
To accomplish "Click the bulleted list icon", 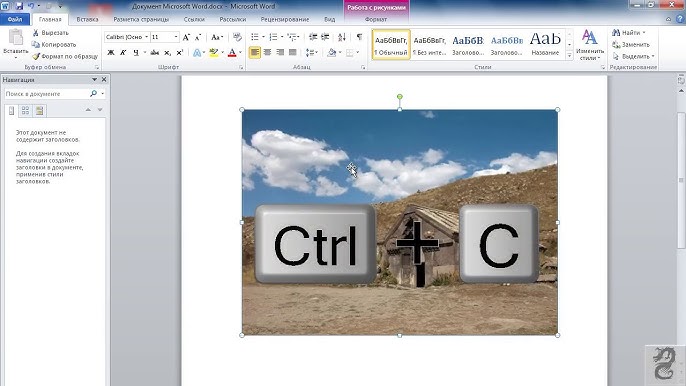I will [x=255, y=37].
